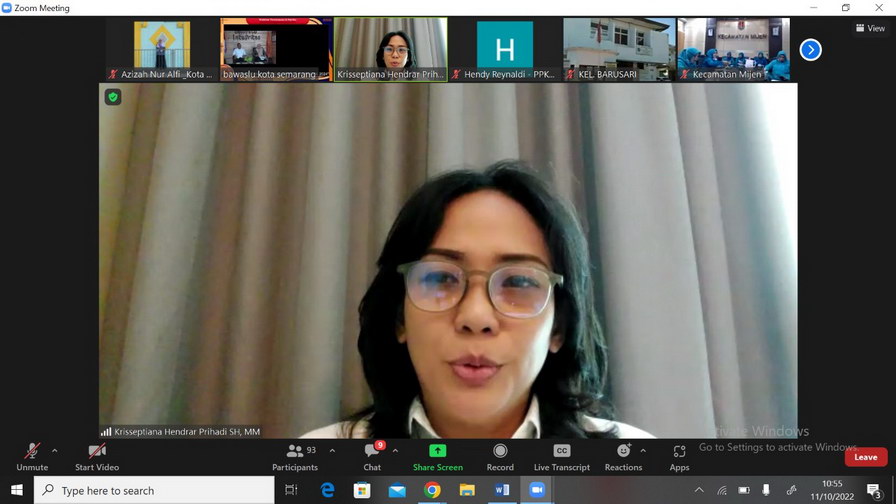Select Kecamatan Mijen participant thumbnail
This screenshot has width=896, height=504.
coord(734,49)
